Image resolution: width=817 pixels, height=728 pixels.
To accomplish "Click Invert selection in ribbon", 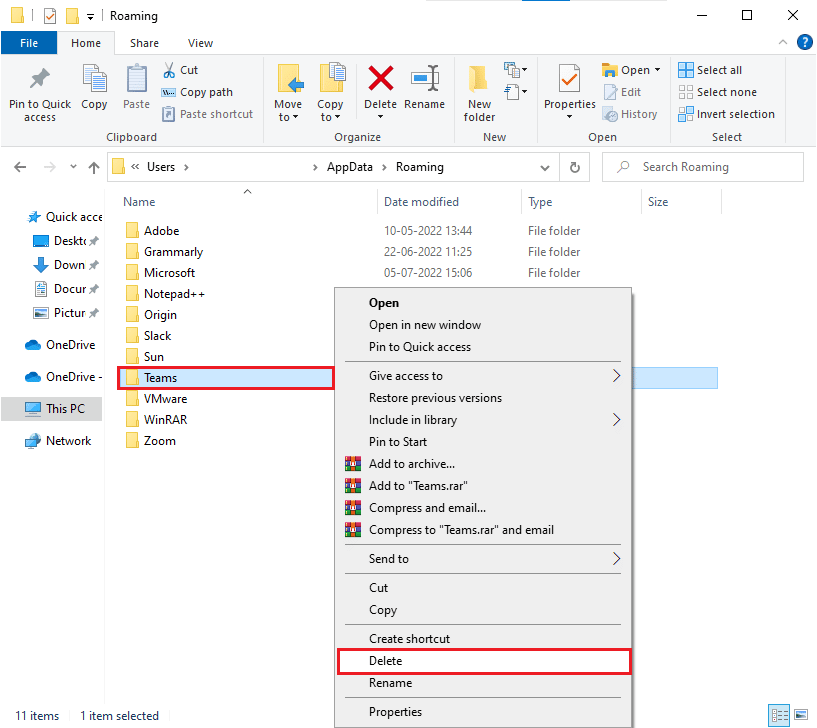I will click(x=726, y=114).
